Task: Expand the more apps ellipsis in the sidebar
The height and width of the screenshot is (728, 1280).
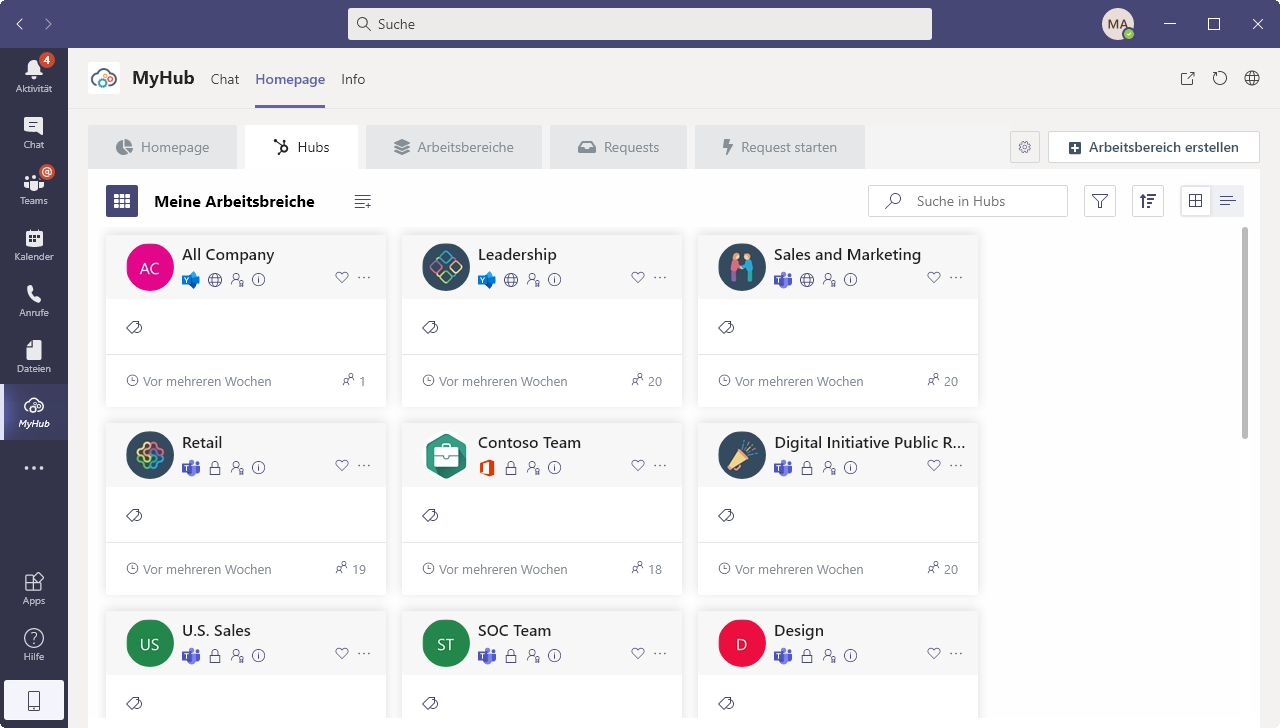Action: click(x=34, y=468)
